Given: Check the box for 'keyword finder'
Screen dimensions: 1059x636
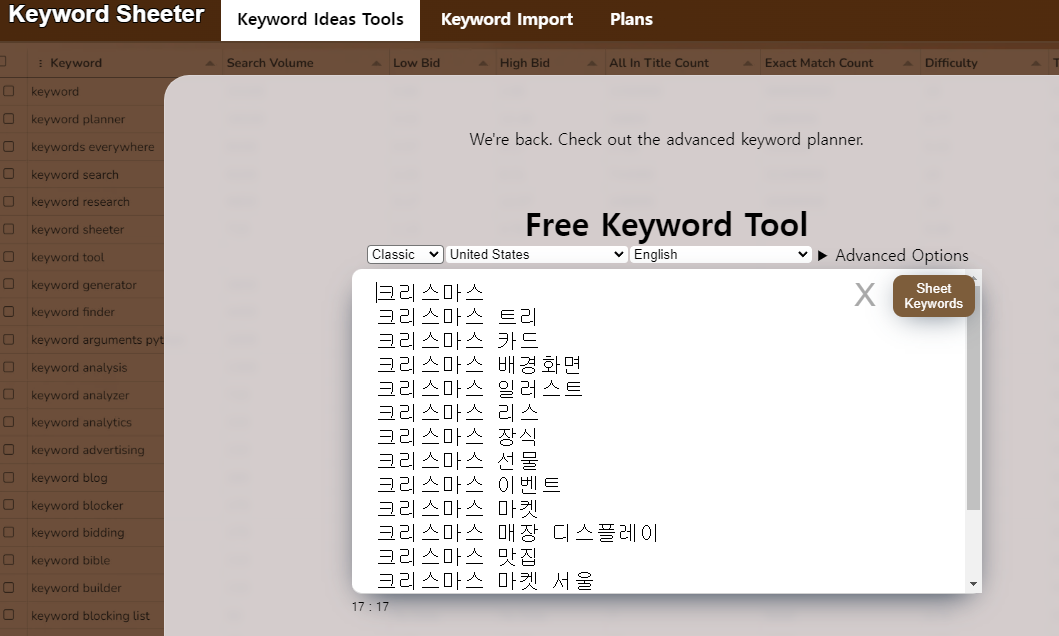Looking at the screenshot, I should tap(8, 311).
